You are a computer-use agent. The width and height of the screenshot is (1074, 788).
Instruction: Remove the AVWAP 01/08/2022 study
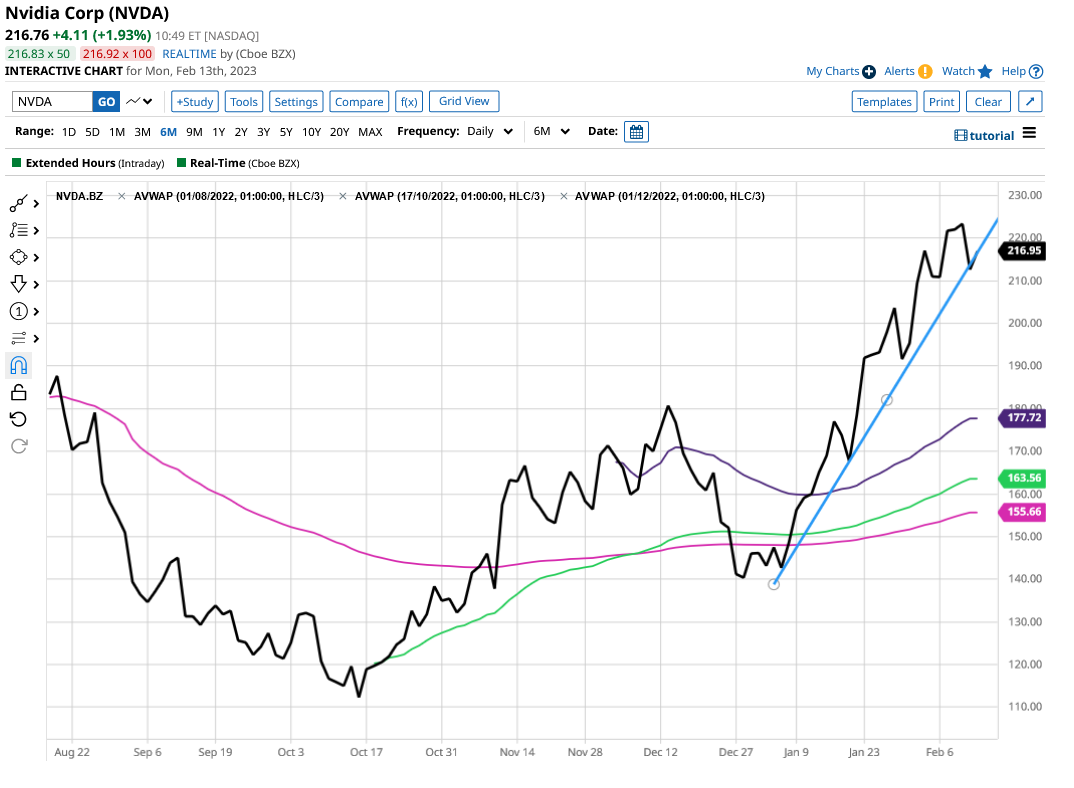click(121, 197)
